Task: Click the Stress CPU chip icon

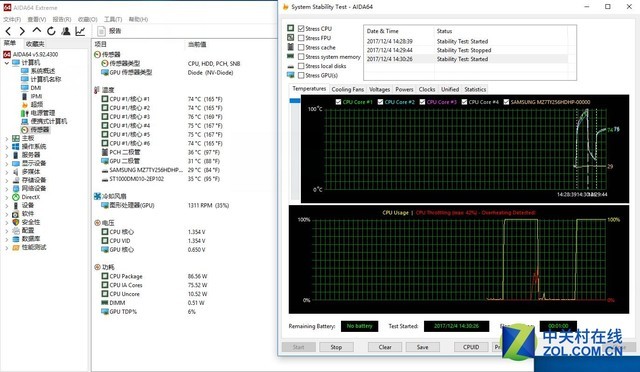Action: click(x=290, y=28)
